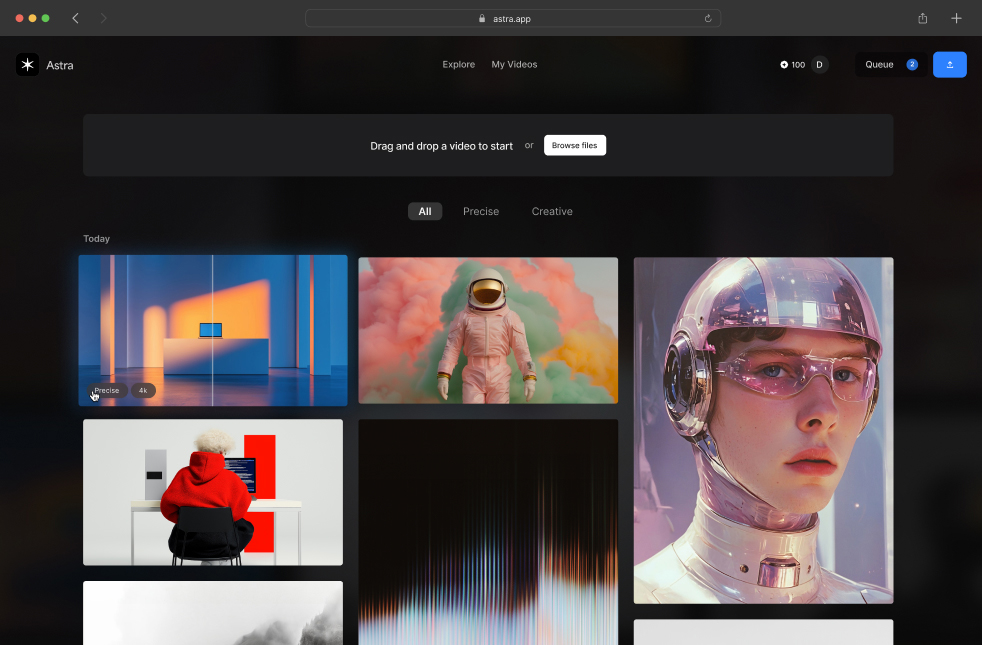Open the black and white misty thumbnail
The image size is (982, 645).
pos(213,613)
